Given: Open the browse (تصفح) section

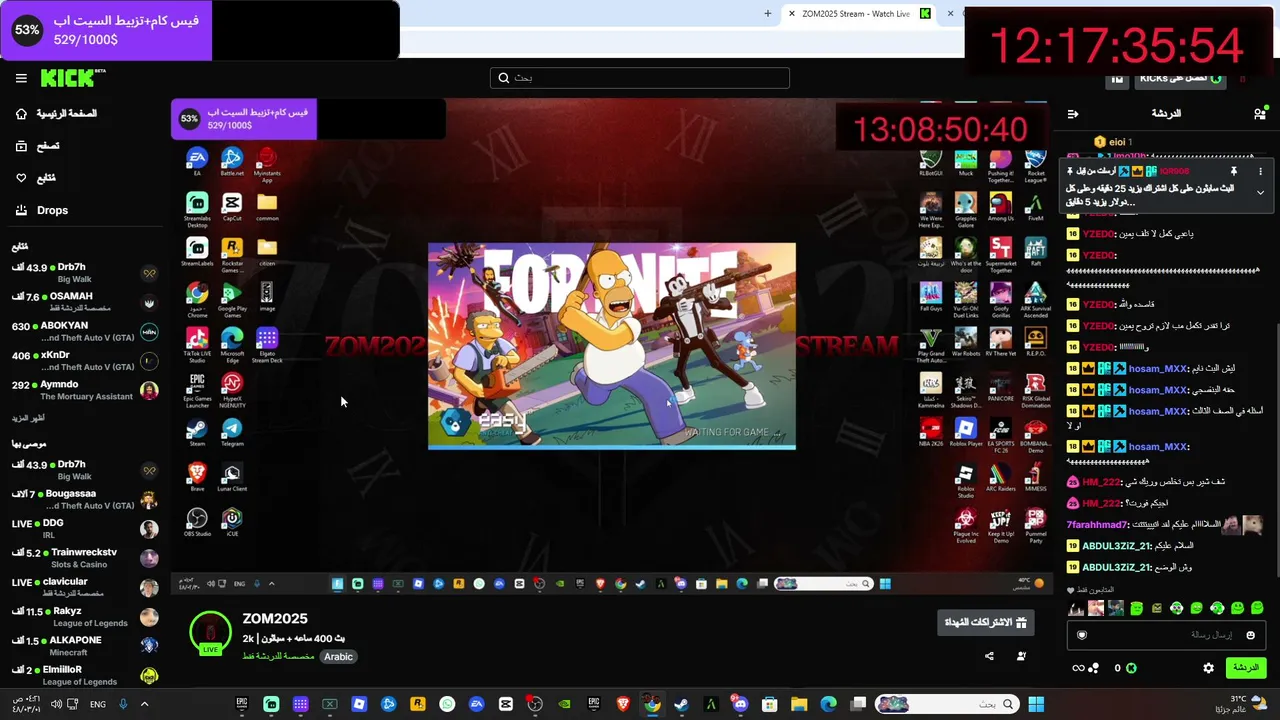Looking at the screenshot, I should pyautogui.click(x=38, y=146).
